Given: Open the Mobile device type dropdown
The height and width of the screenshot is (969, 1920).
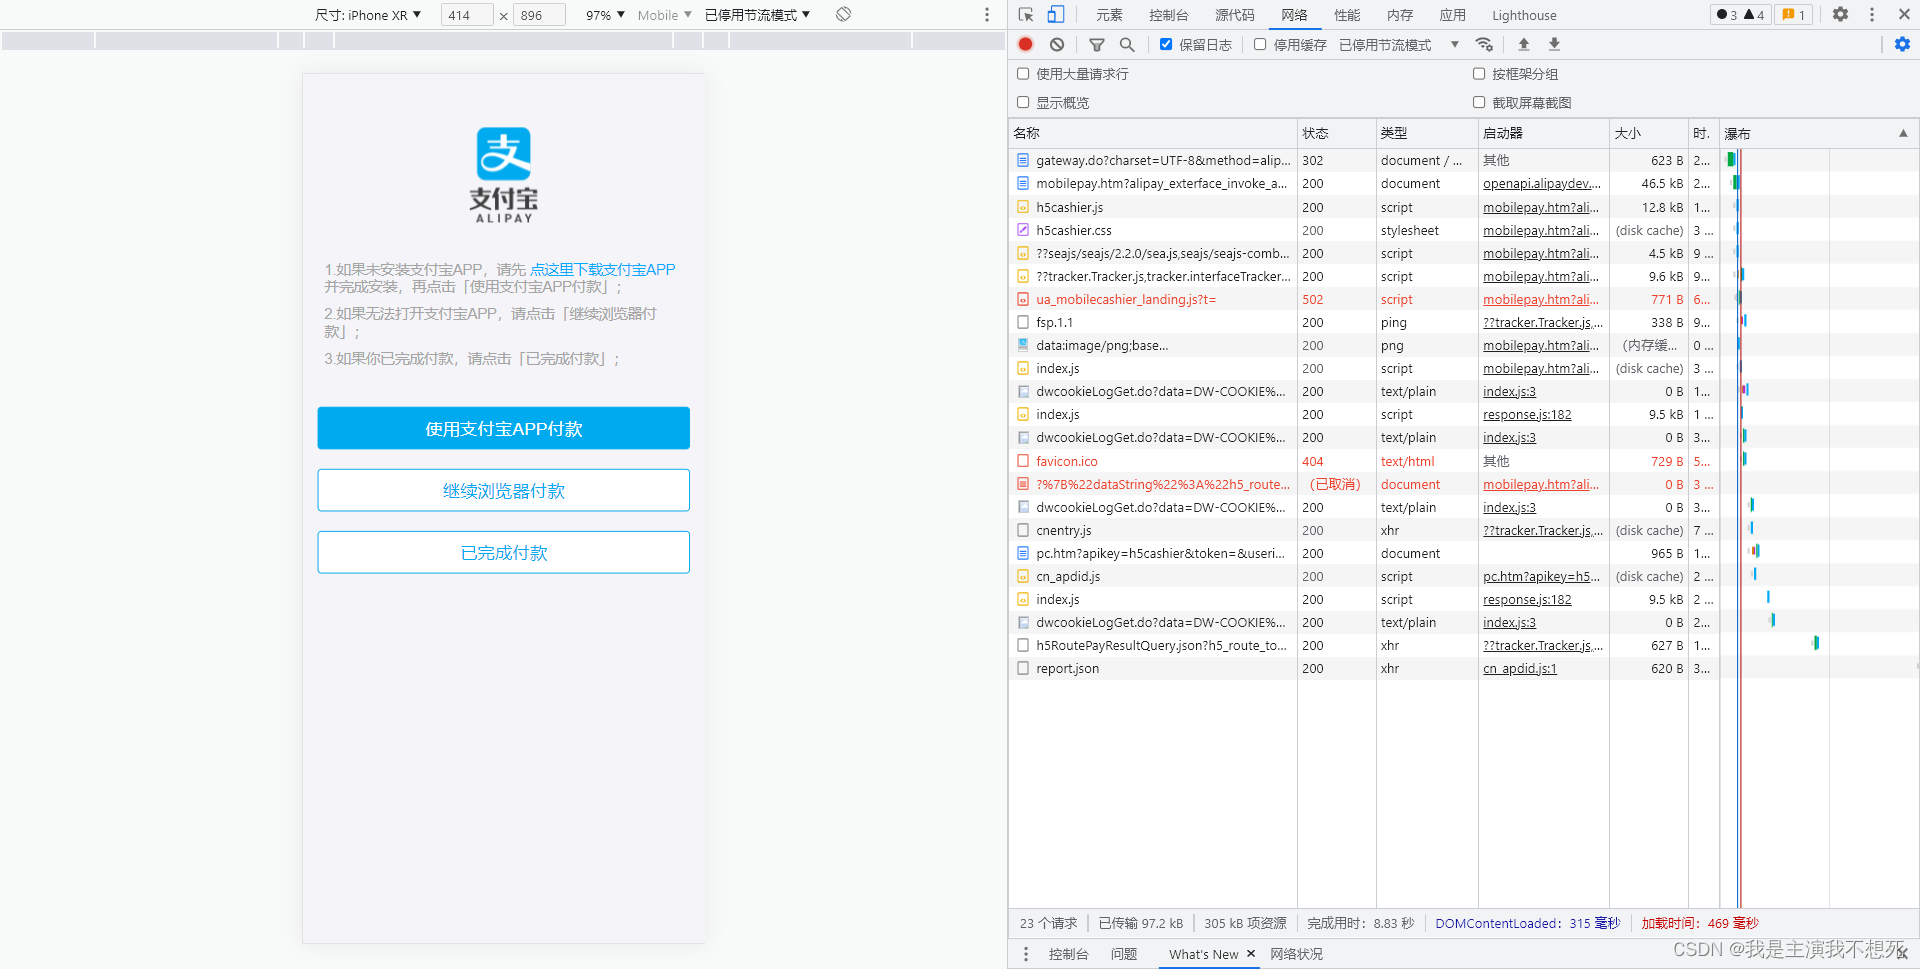Looking at the screenshot, I should pyautogui.click(x=665, y=15).
